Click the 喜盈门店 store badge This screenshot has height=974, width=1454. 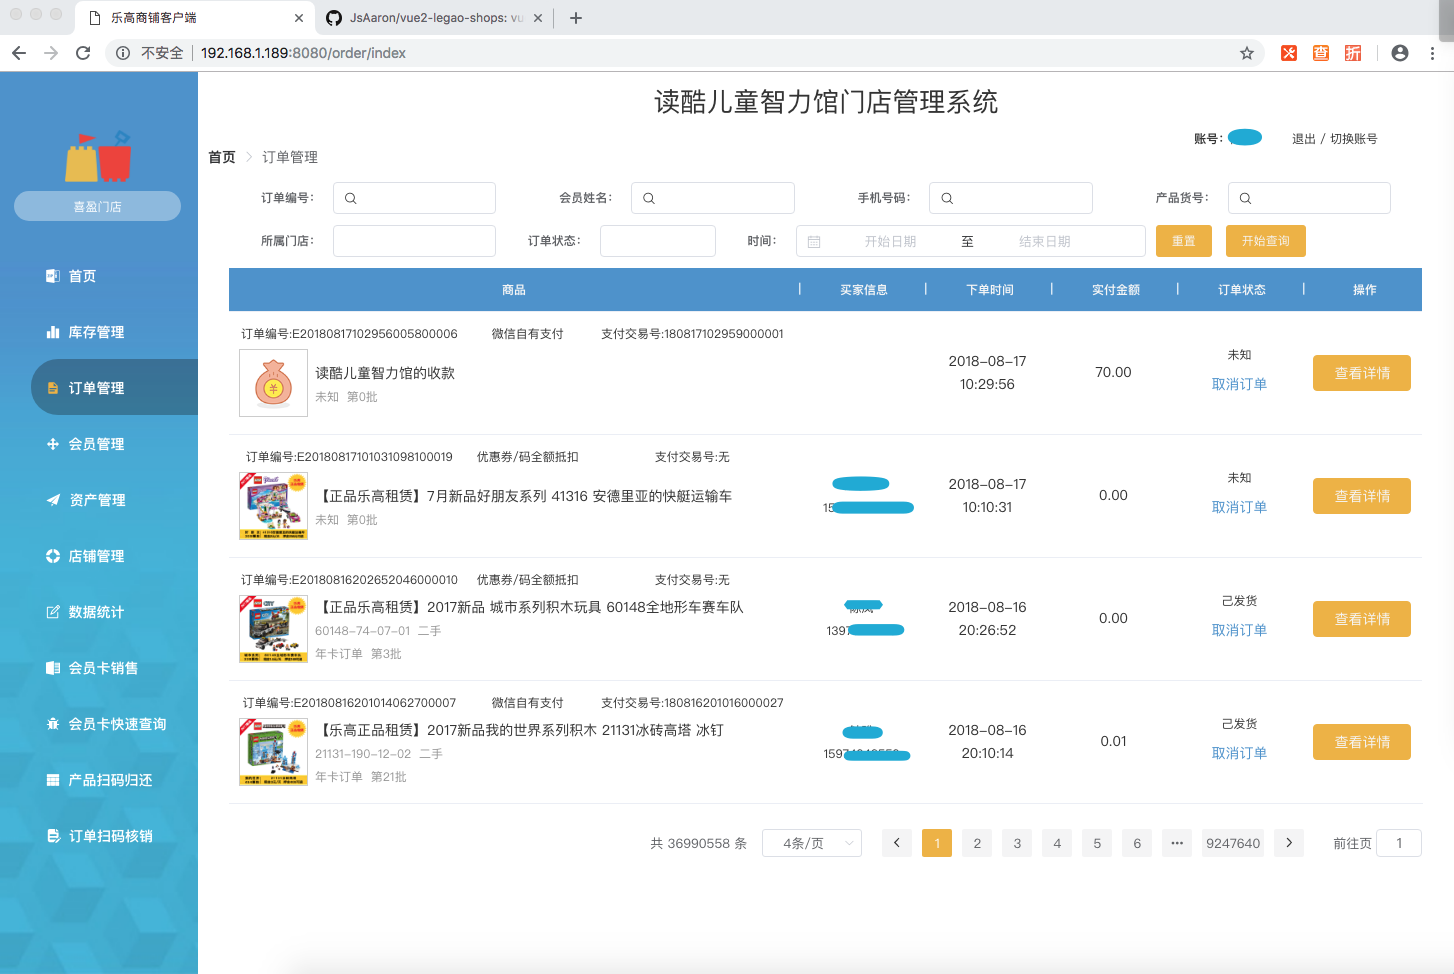click(97, 206)
